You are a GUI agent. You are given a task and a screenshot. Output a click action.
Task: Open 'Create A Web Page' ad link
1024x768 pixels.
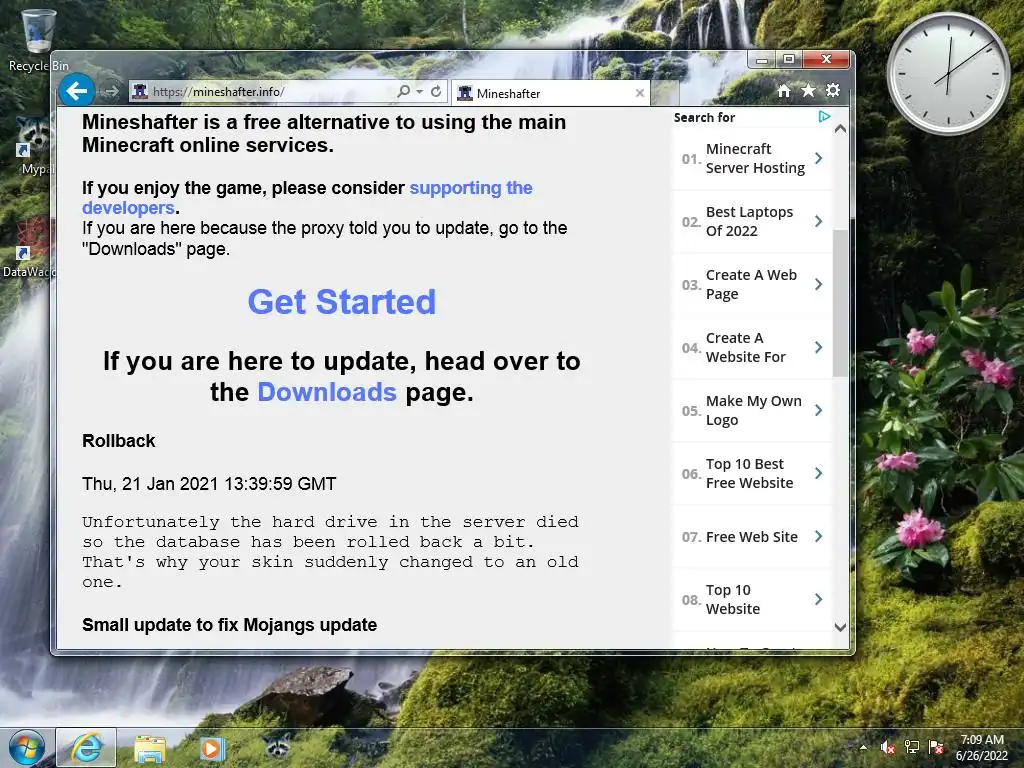tap(751, 284)
